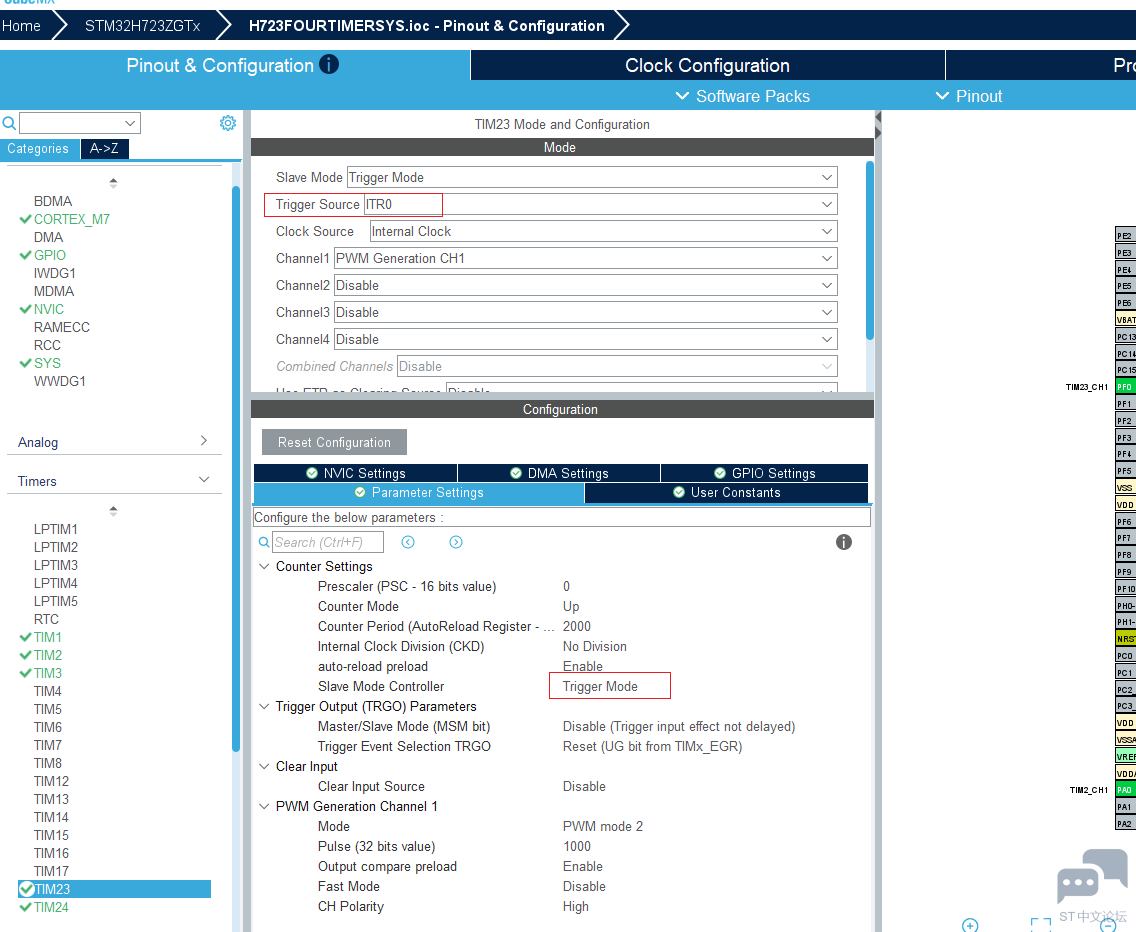1136x932 pixels.
Task: Collapse PWM Generation Channel 1 section
Action: pos(264,806)
